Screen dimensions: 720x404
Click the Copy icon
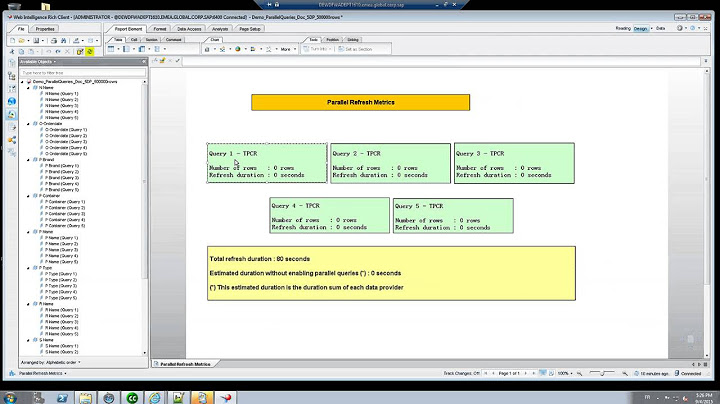click(x=21, y=52)
